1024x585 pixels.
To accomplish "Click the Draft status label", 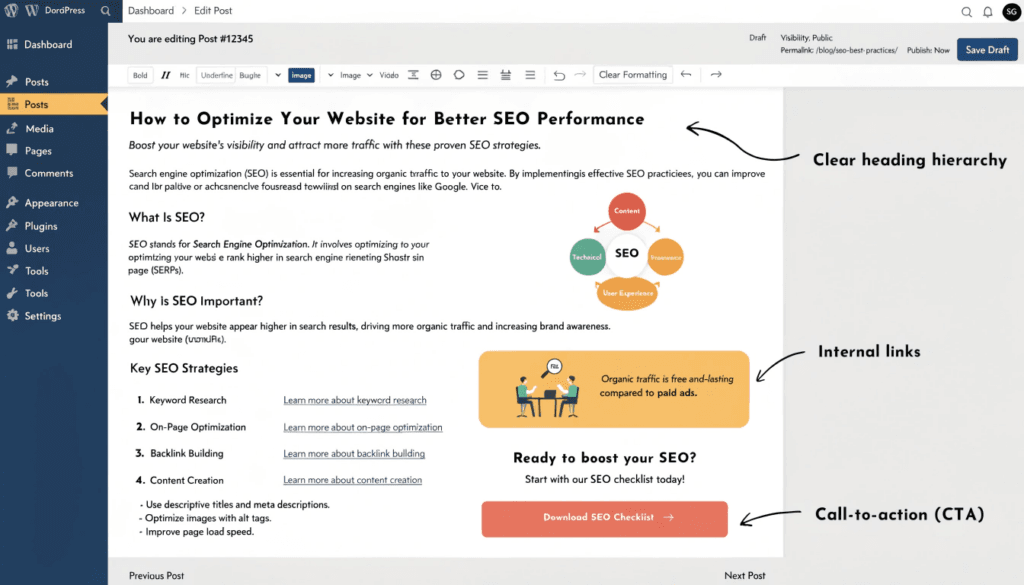I will point(758,38).
